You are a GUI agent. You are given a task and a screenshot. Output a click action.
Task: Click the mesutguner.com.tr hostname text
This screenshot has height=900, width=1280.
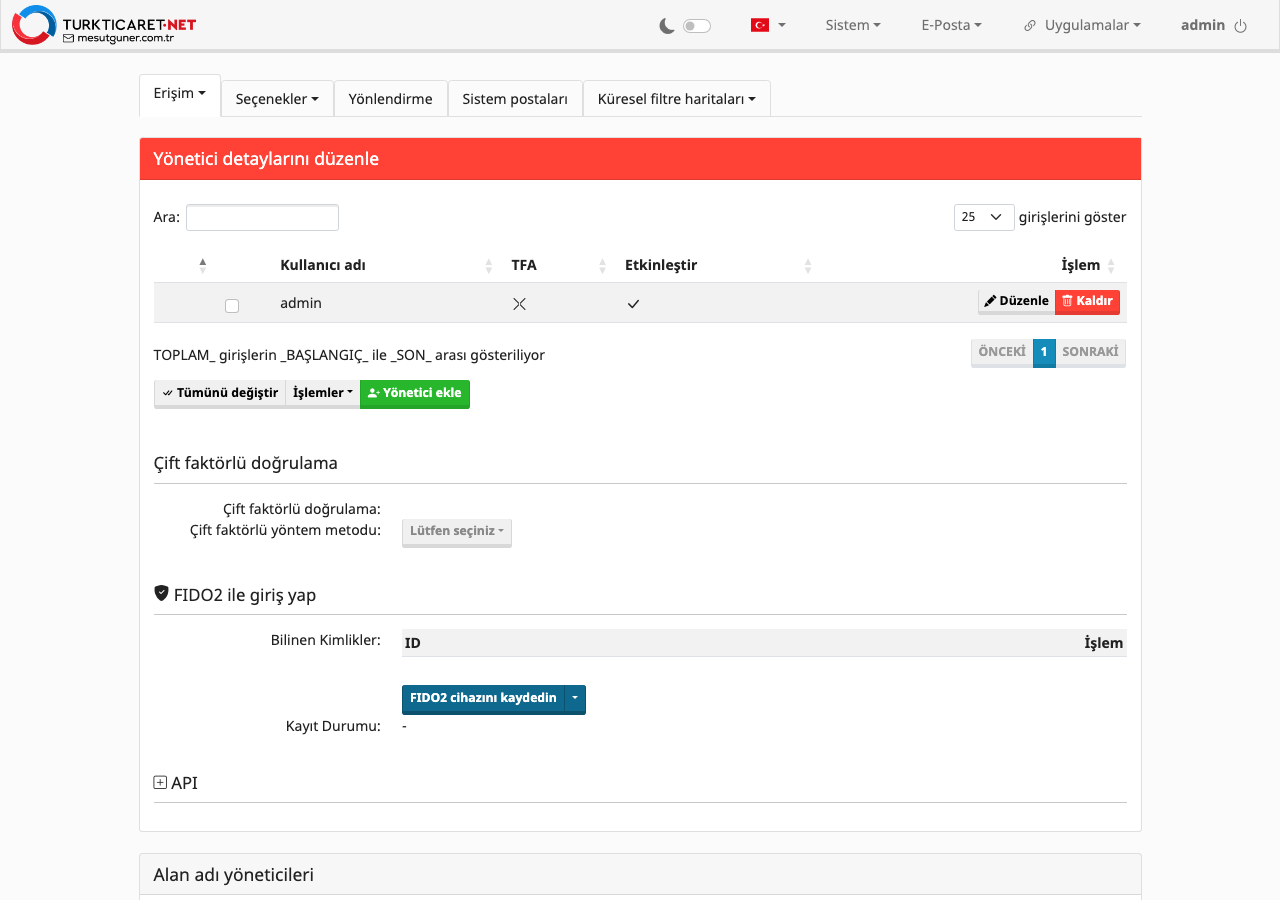[x=125, y=38]
